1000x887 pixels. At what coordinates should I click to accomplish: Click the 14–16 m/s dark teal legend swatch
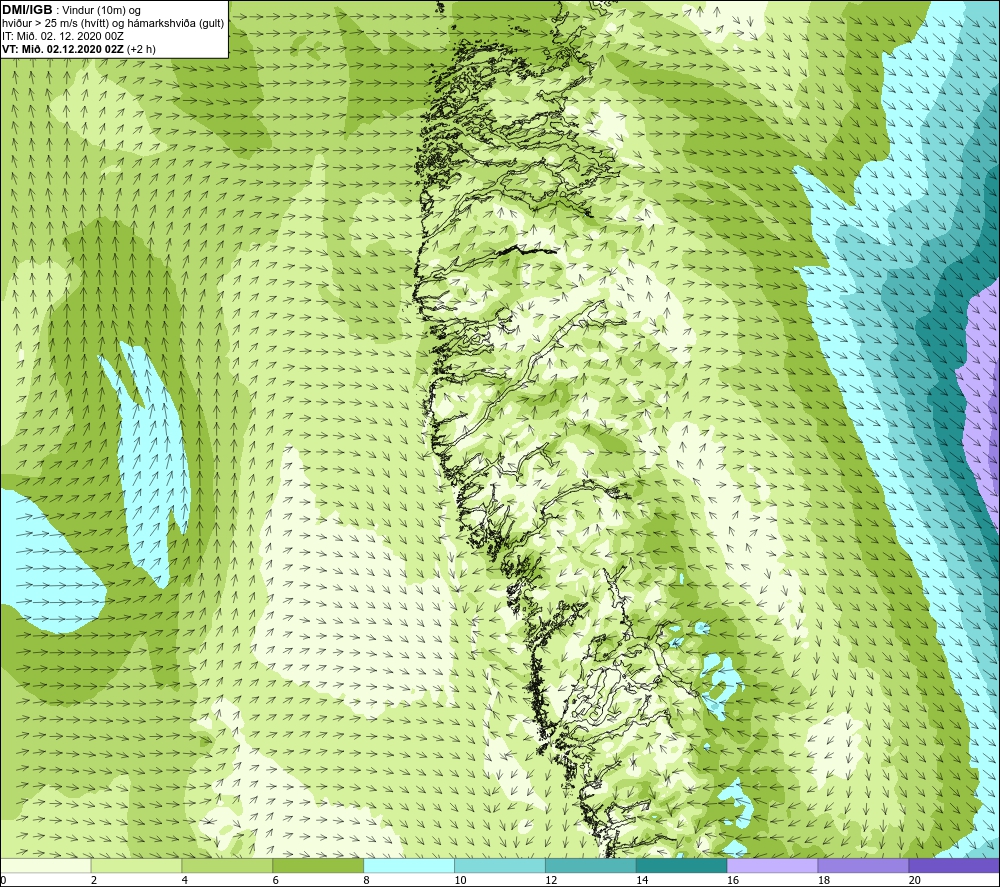pos(682,865)
